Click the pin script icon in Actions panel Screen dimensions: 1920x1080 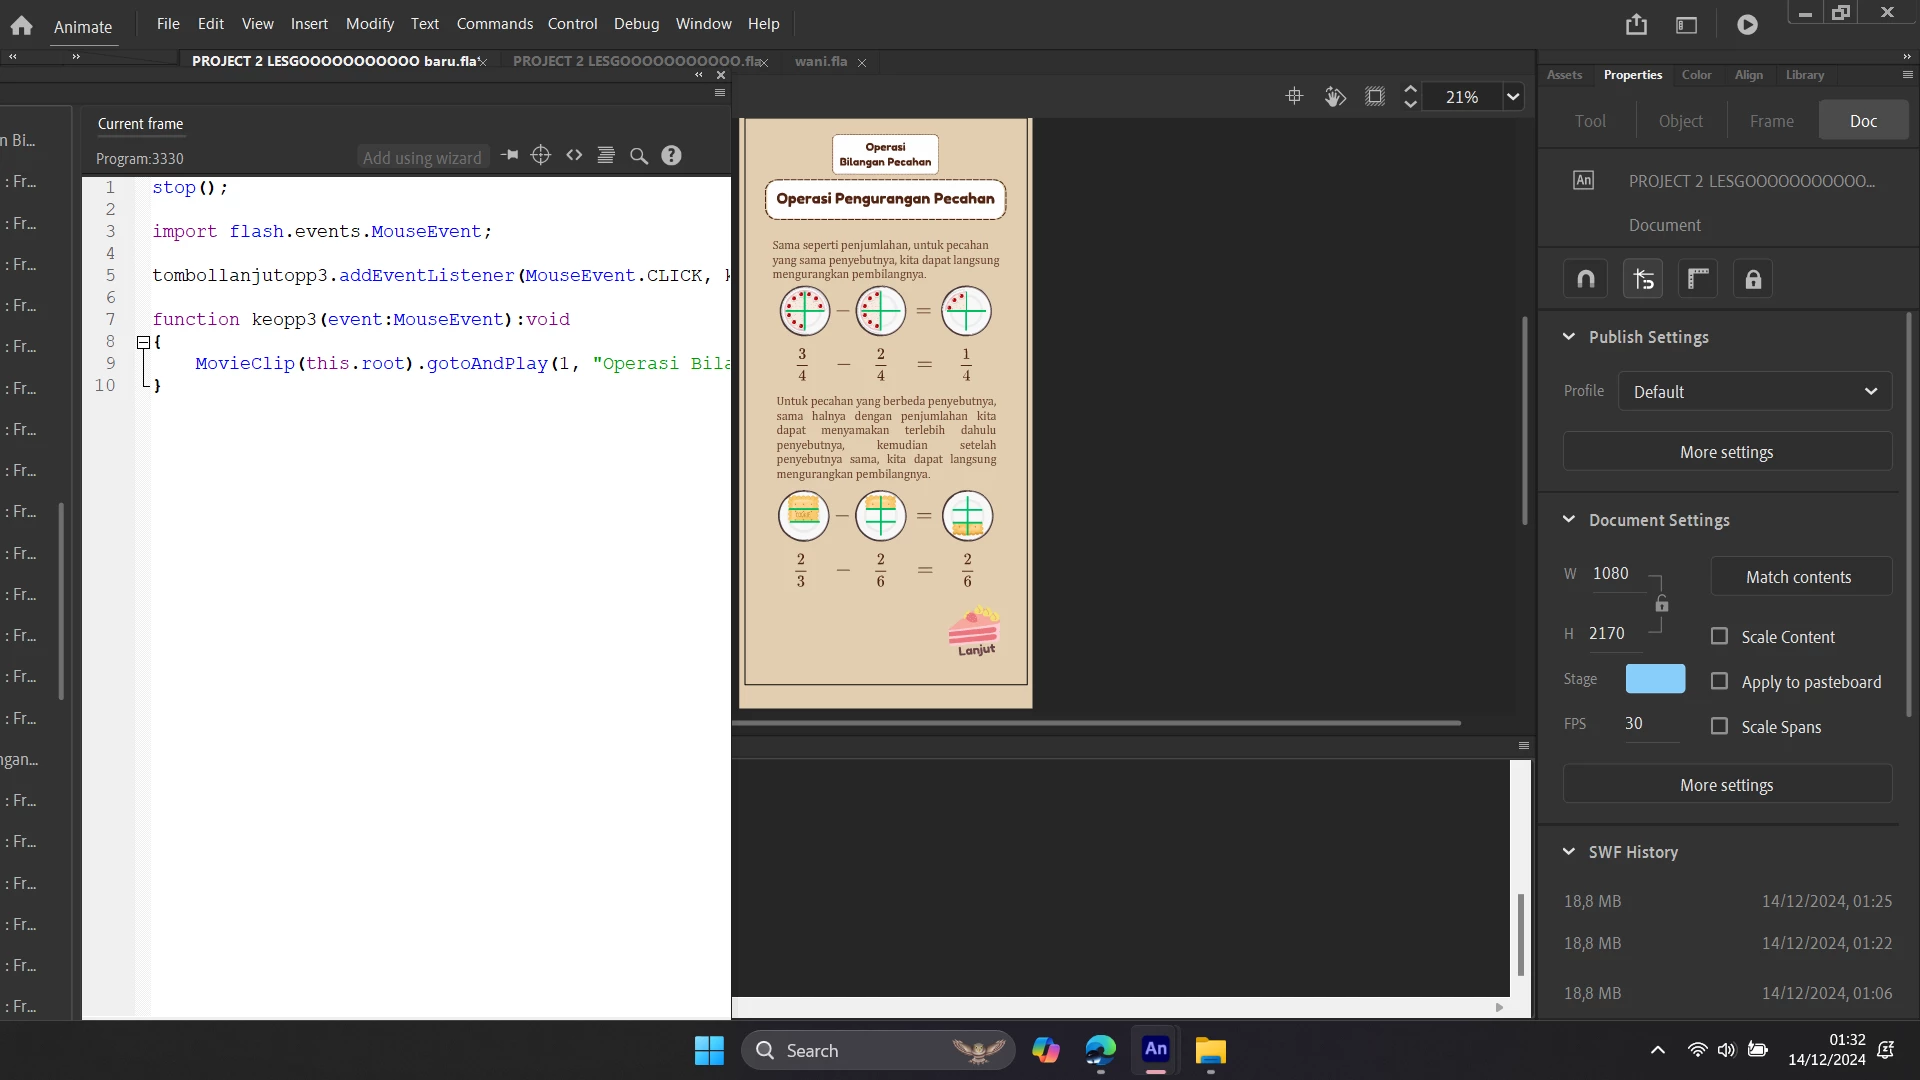(x=509, y=155)
